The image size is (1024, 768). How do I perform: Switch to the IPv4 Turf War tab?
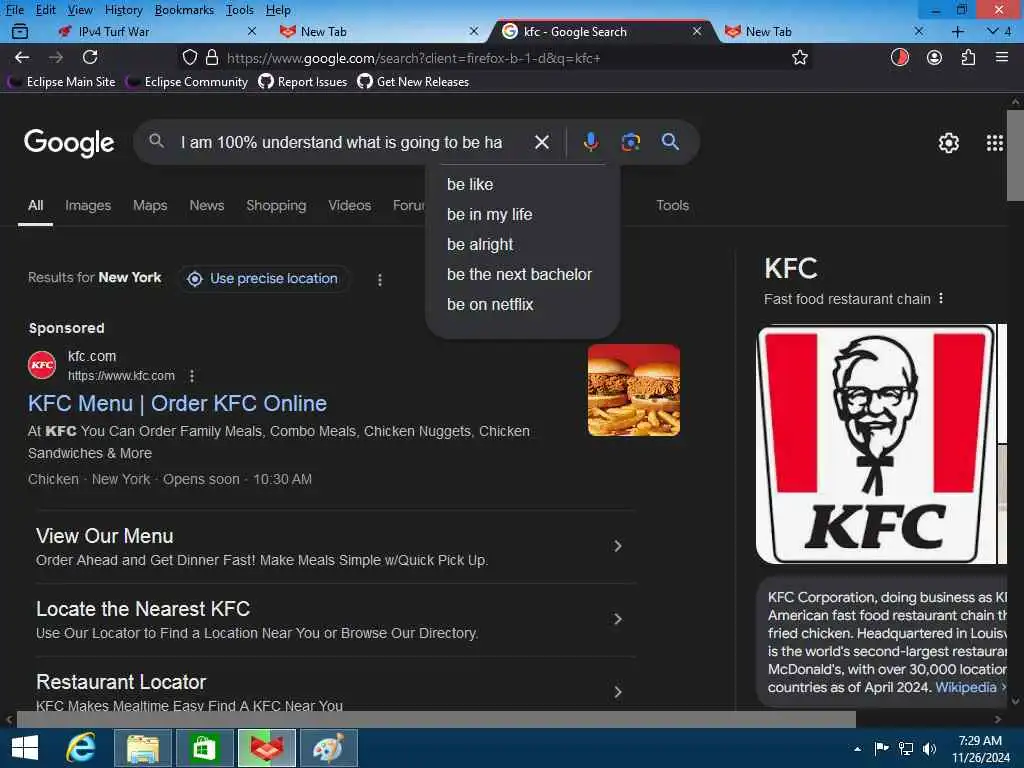point(155,31)
